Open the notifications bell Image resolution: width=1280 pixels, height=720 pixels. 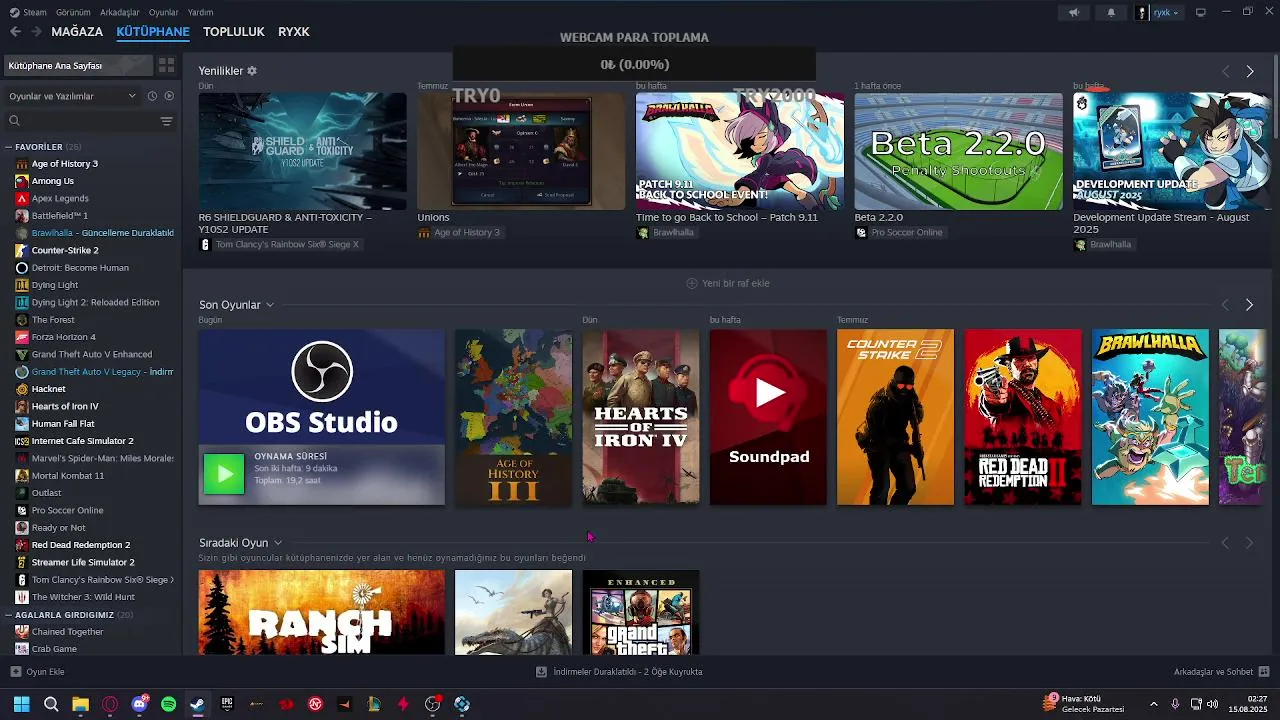click(x=1111, y=12)
